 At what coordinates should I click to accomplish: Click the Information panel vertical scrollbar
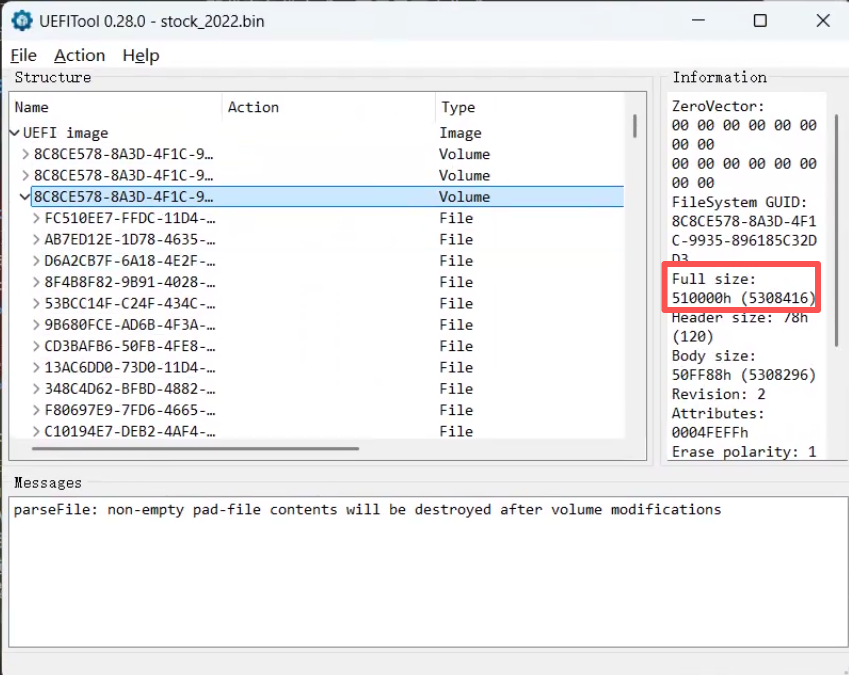point(837,230)
